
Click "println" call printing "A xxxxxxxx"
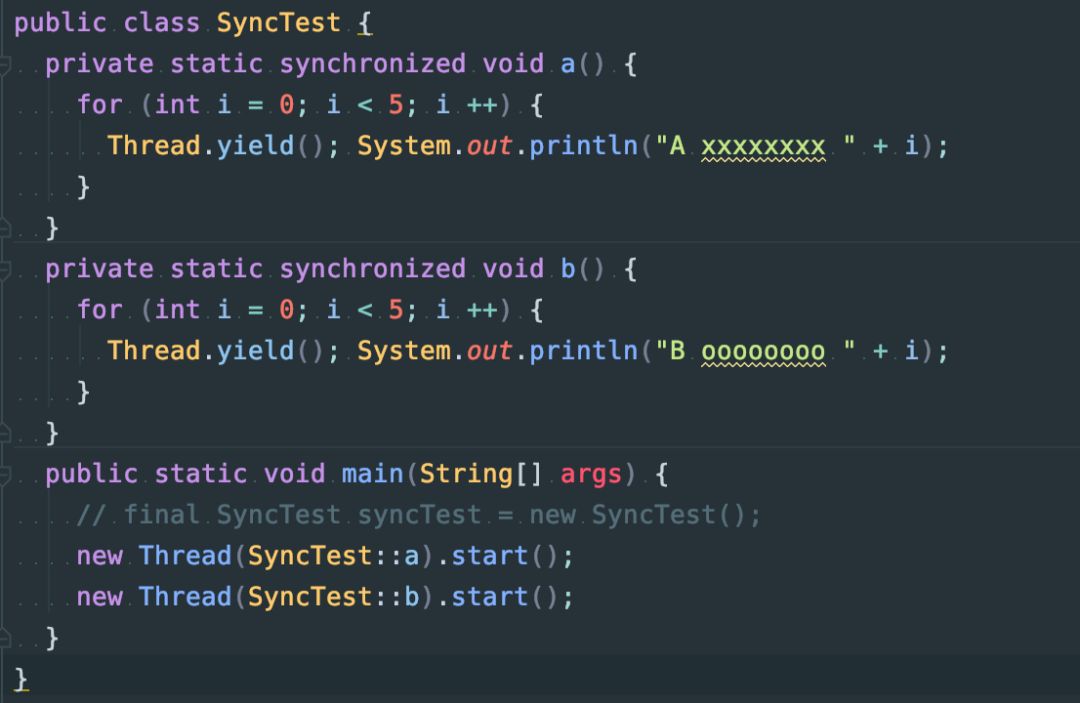point(583,146)
